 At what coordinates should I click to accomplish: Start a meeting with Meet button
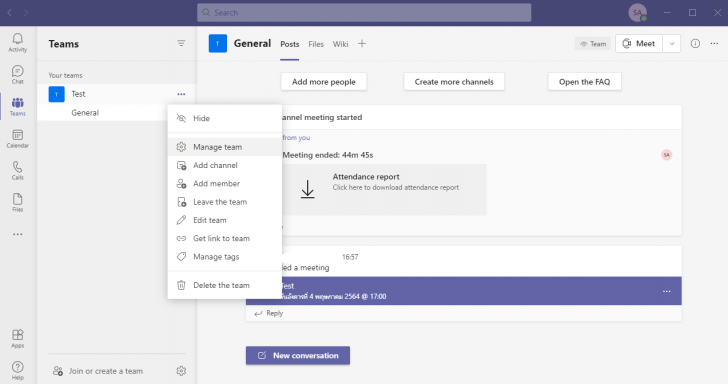click(x=639, y=44)
